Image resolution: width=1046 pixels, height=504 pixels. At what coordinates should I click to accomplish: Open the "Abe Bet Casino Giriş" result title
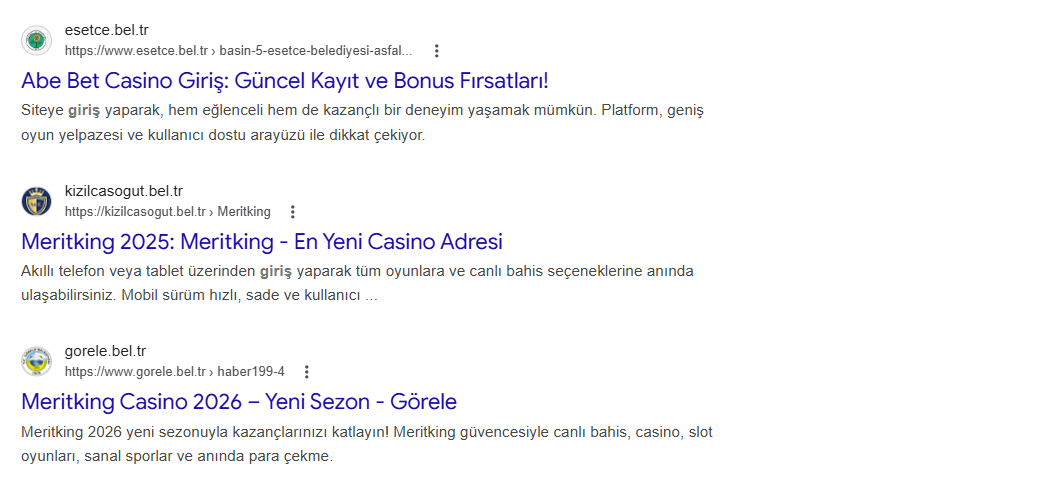coord(285,80)
